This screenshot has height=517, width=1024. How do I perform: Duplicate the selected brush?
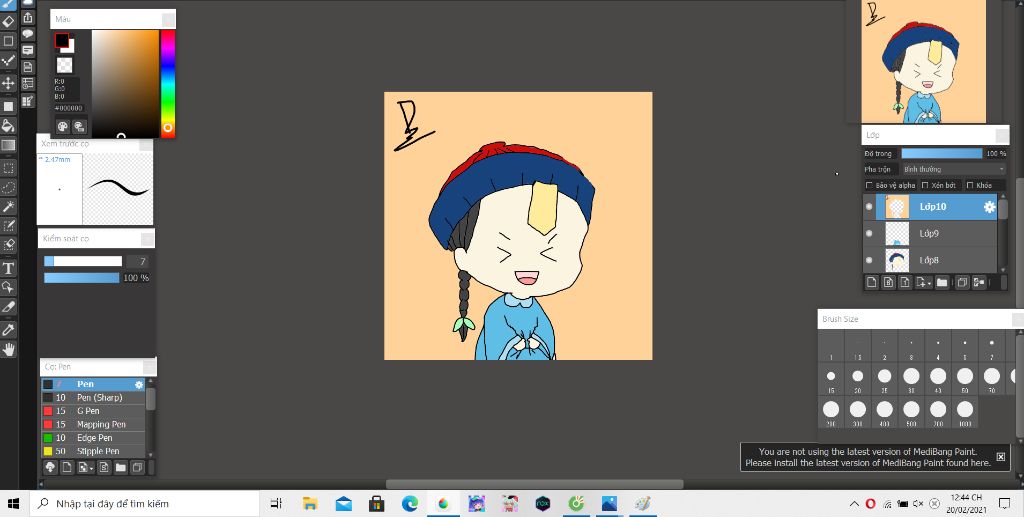(137, 467)
